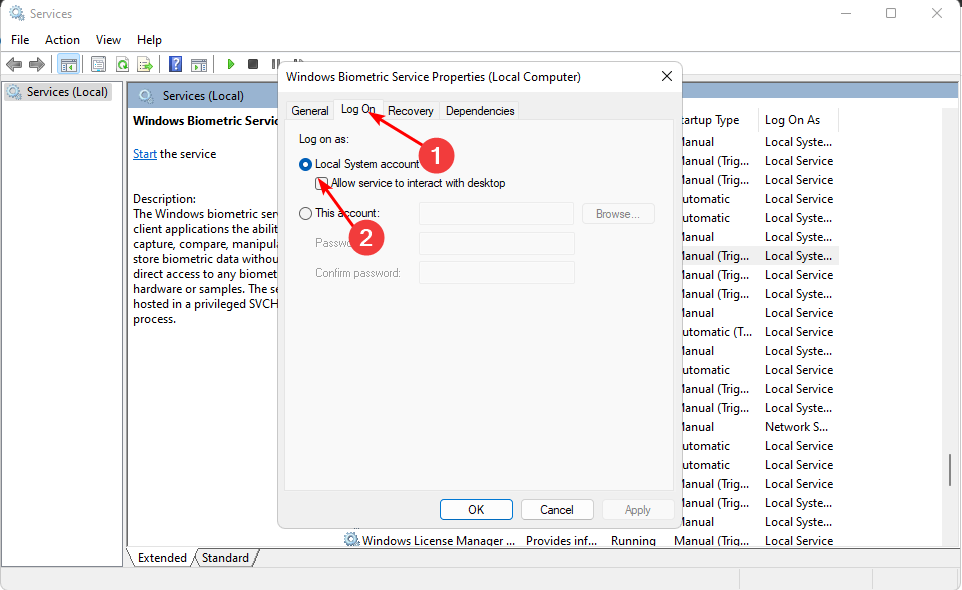This screenshot has width=962, height=590.
Task: Toggle the Show/Hide Action Pane toolbar icon
Action: coord(199,64)
